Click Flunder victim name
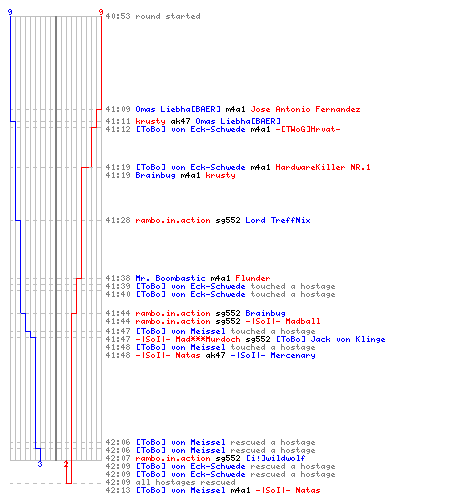Viewport: 450px width, 500px height. pos(253,278)
